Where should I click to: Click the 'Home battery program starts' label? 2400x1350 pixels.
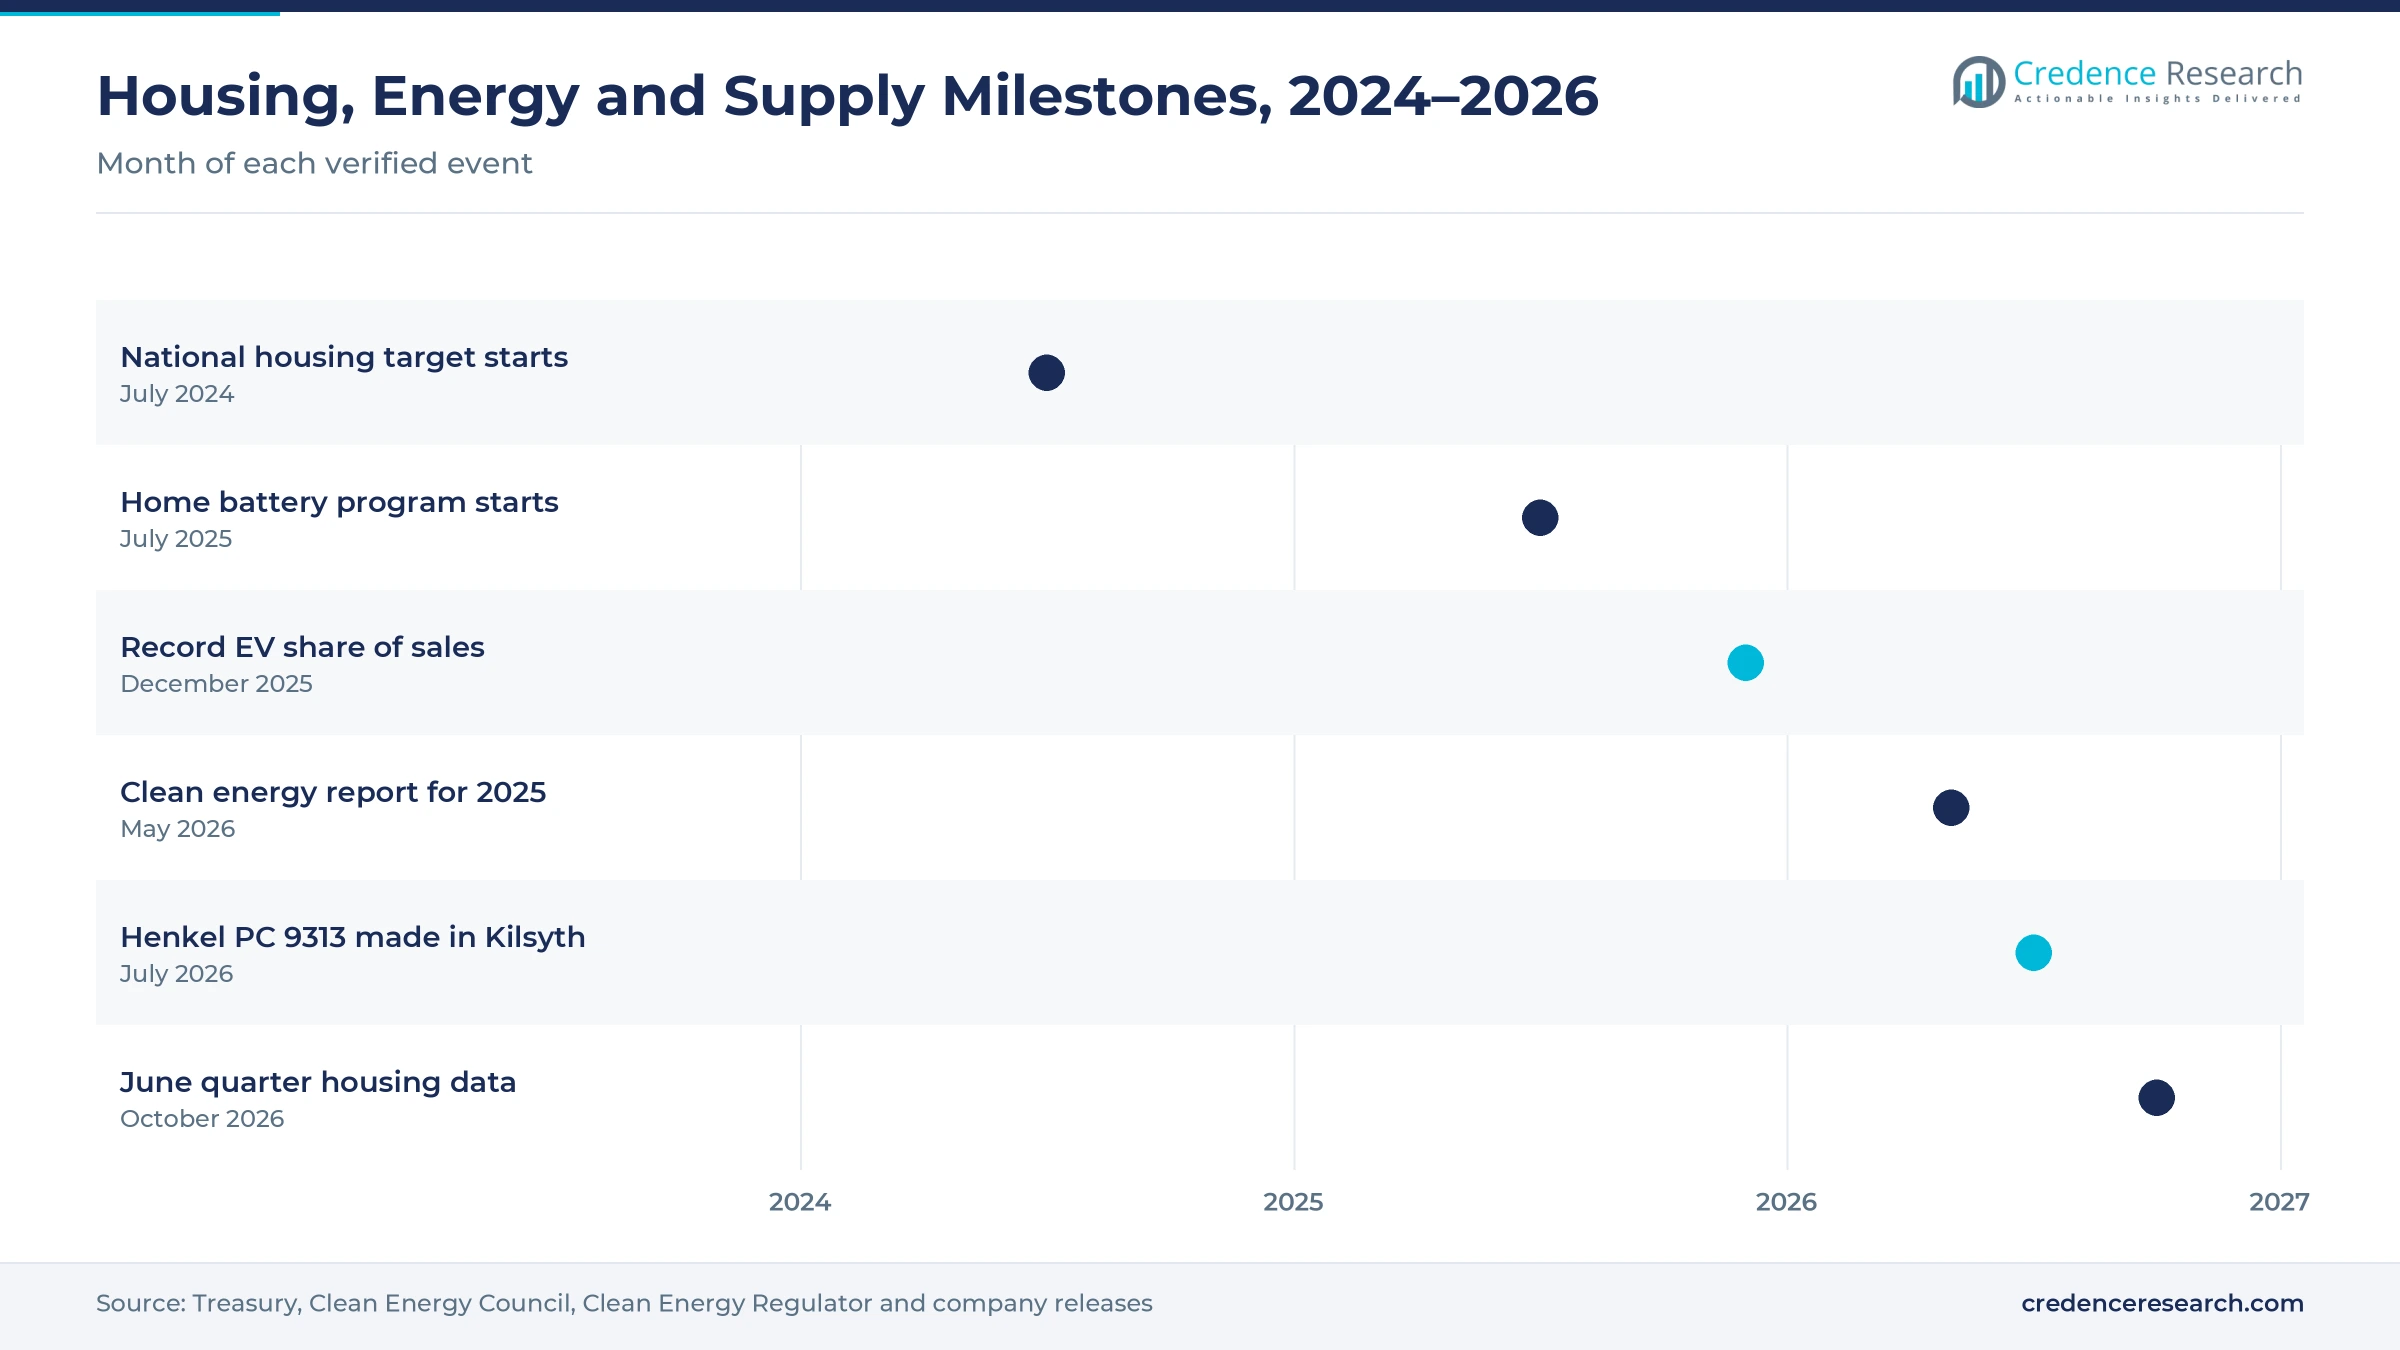(x=339, y=502)
